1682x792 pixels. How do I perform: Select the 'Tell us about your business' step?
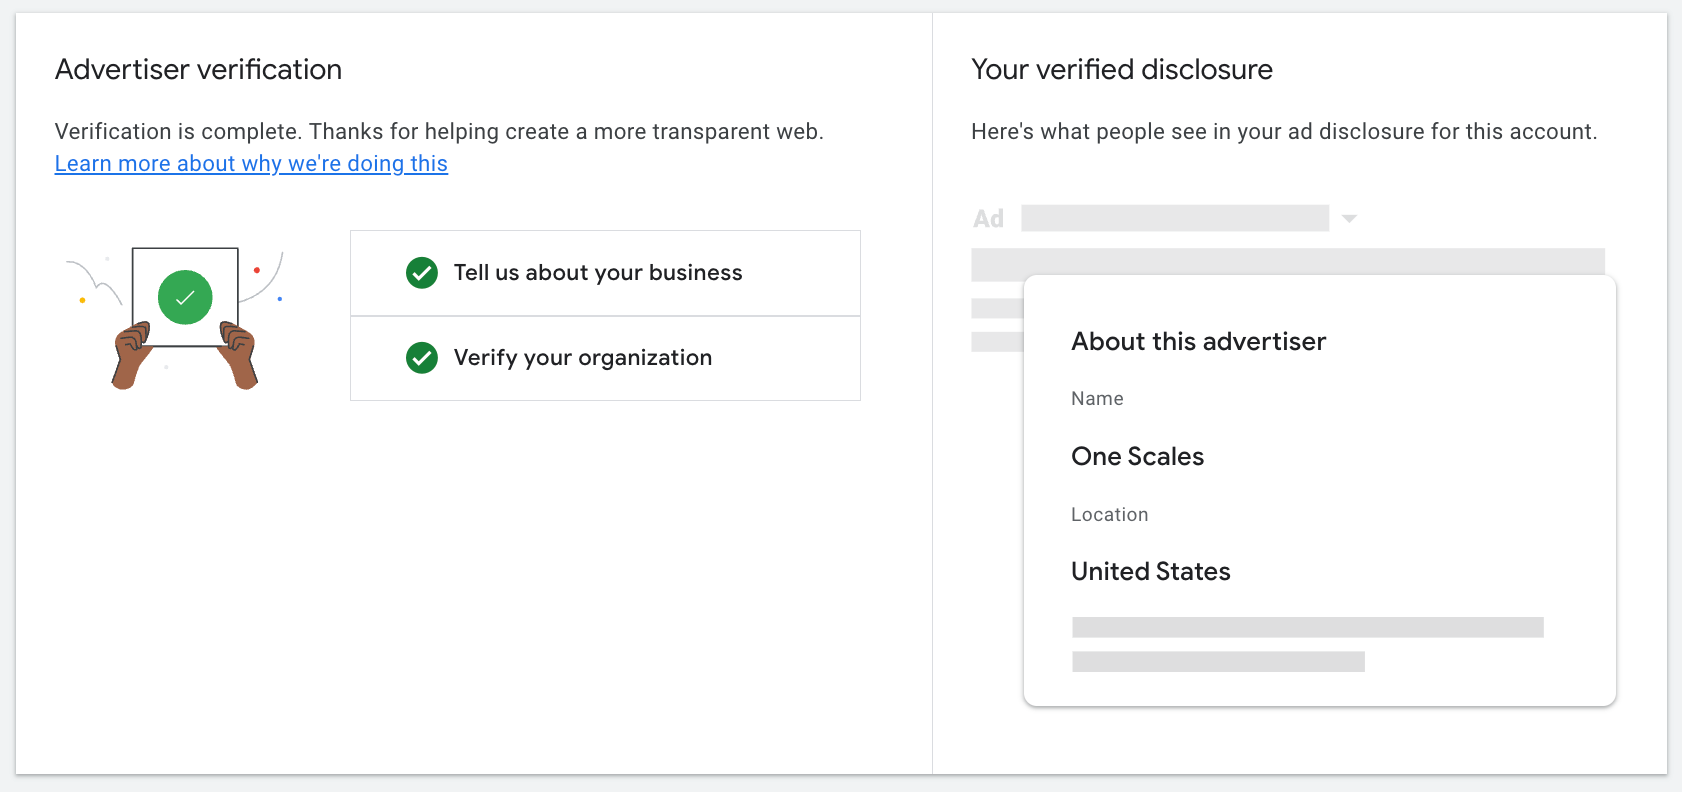tap(598, 273)
